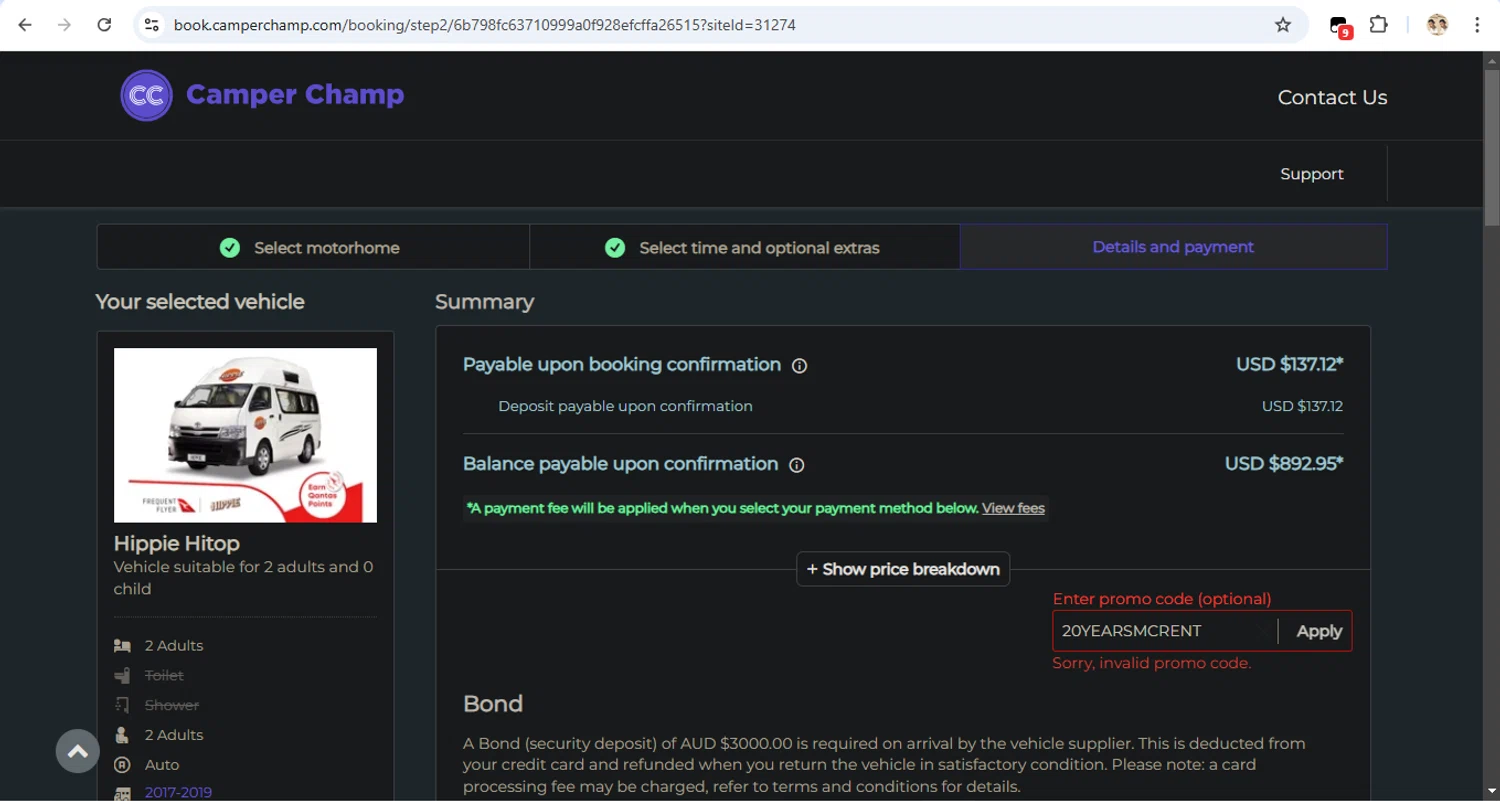Click the scroll-to-top arrow button
The height and width of the screenshot is (801, 1500).
click(x=78, y=751)
